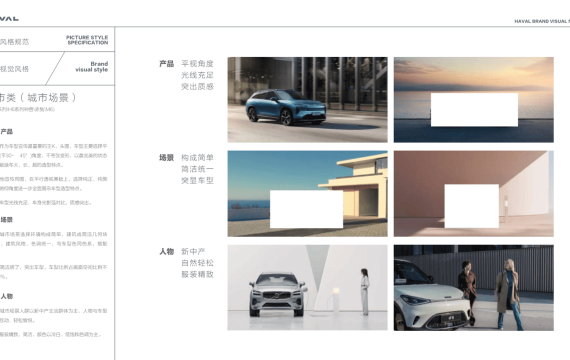Open the modern beige house scene image
This screenshot has height=360, width=570.
[x=308, y=193]
